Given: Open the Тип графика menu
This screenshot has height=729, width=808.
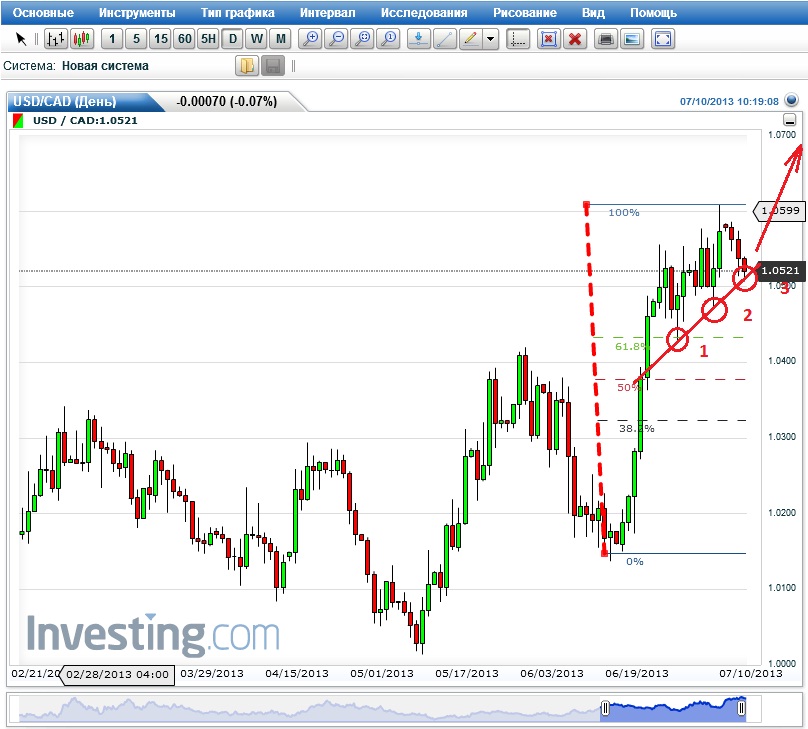Looking at the screenshot, I should (238, 13).
